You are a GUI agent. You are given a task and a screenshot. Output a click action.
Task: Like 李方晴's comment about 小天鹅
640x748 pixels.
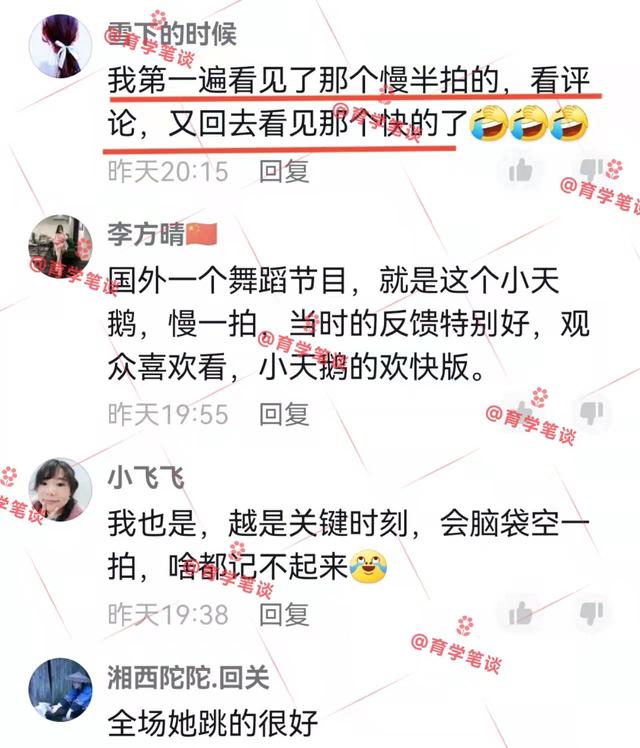click(520, 412)
